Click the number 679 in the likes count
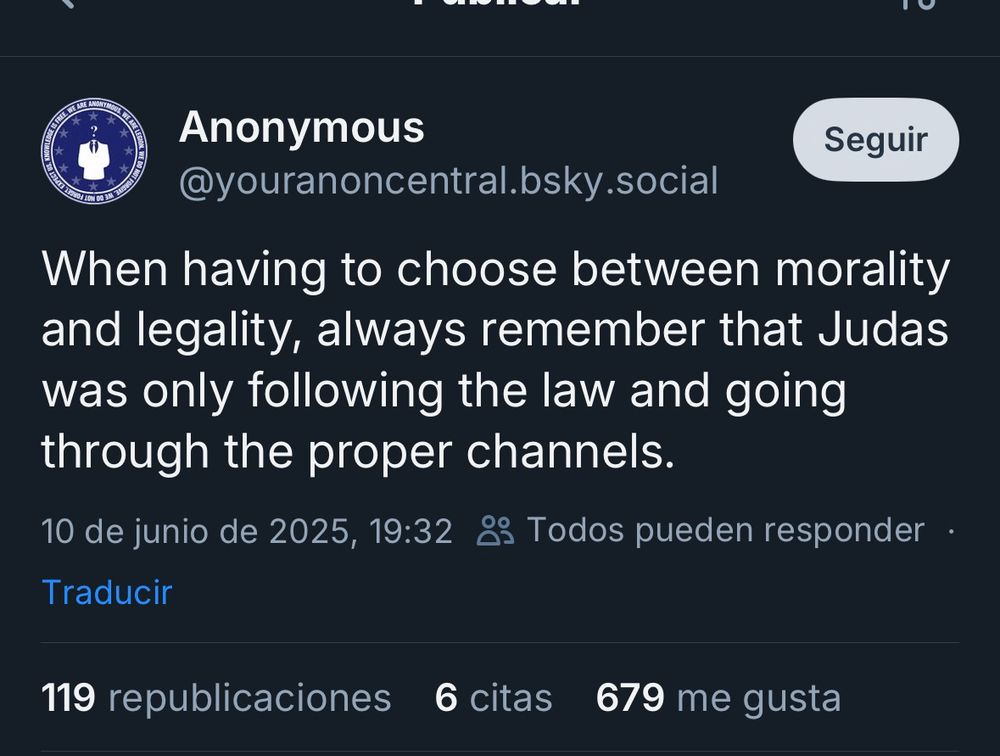Screen dimensions: 1000x756 point(630,697)
